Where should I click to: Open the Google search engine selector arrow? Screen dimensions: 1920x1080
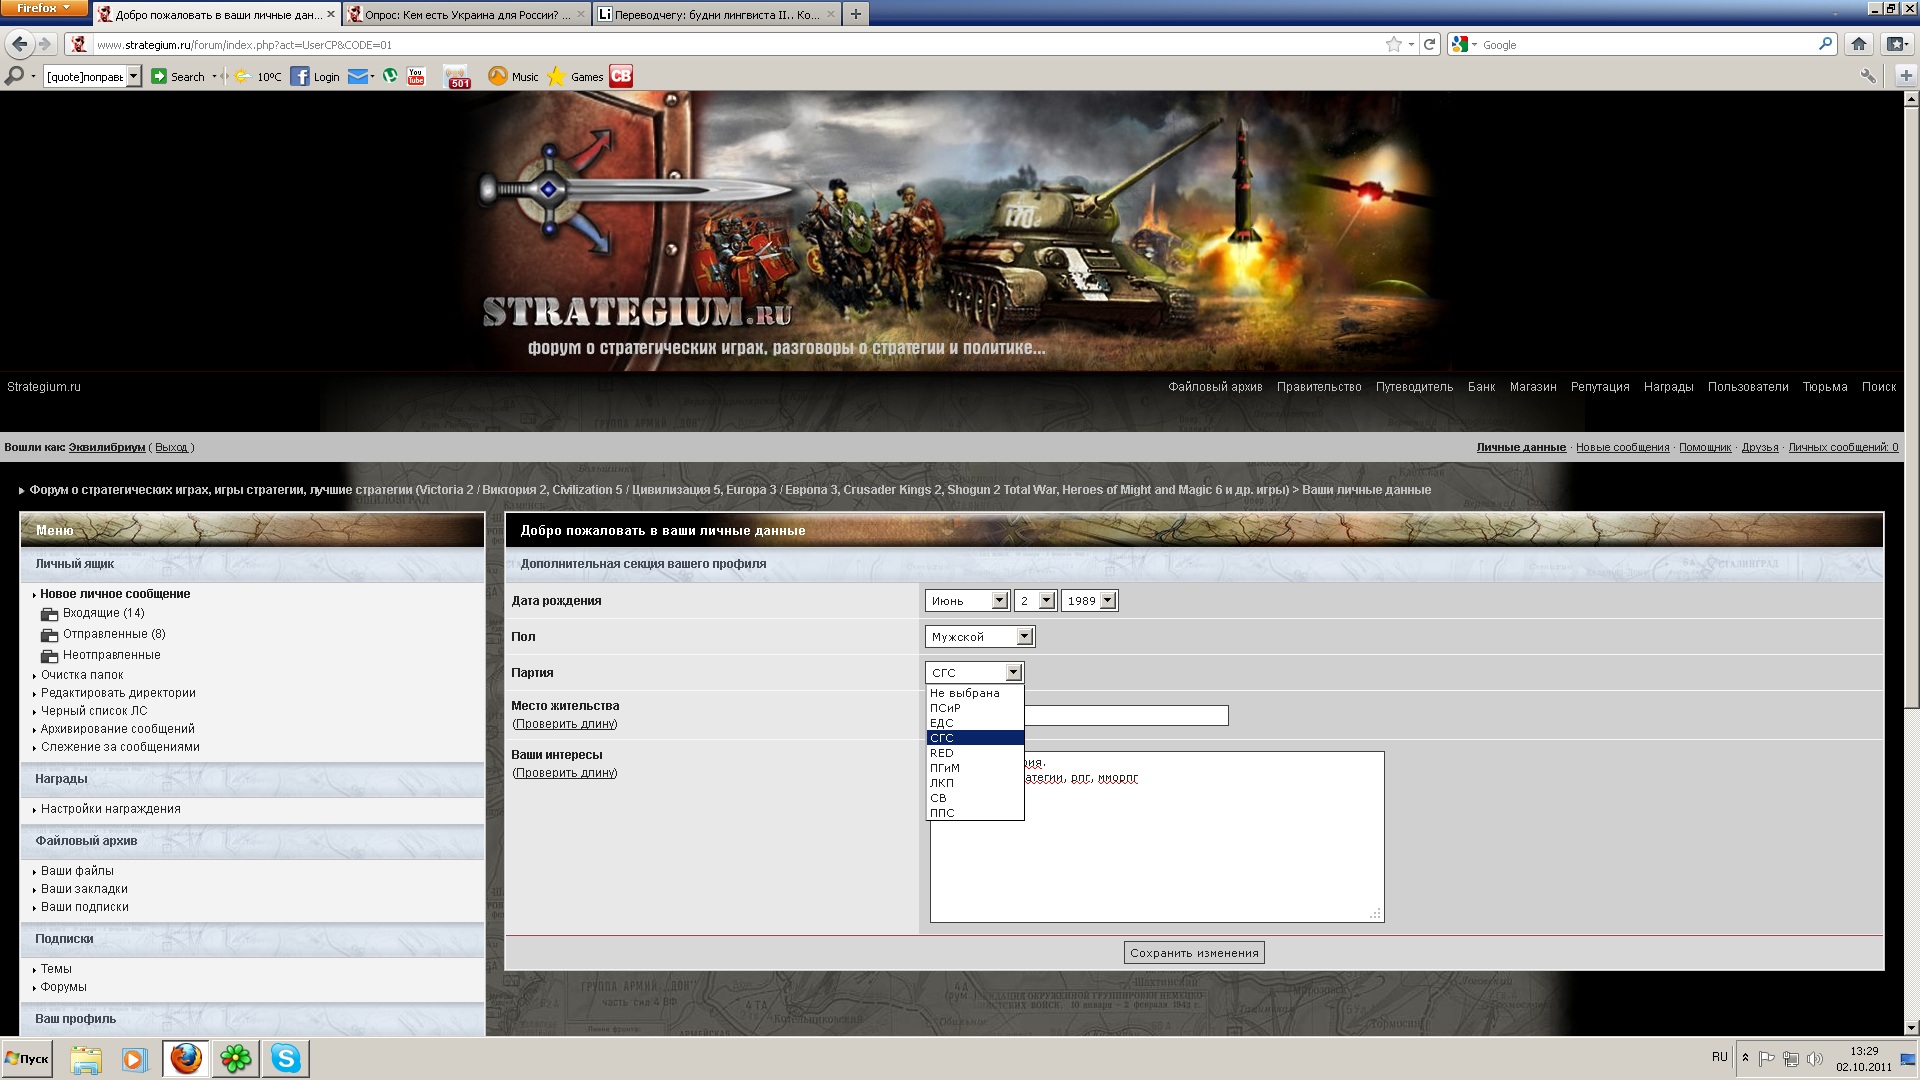[1475, 45]
